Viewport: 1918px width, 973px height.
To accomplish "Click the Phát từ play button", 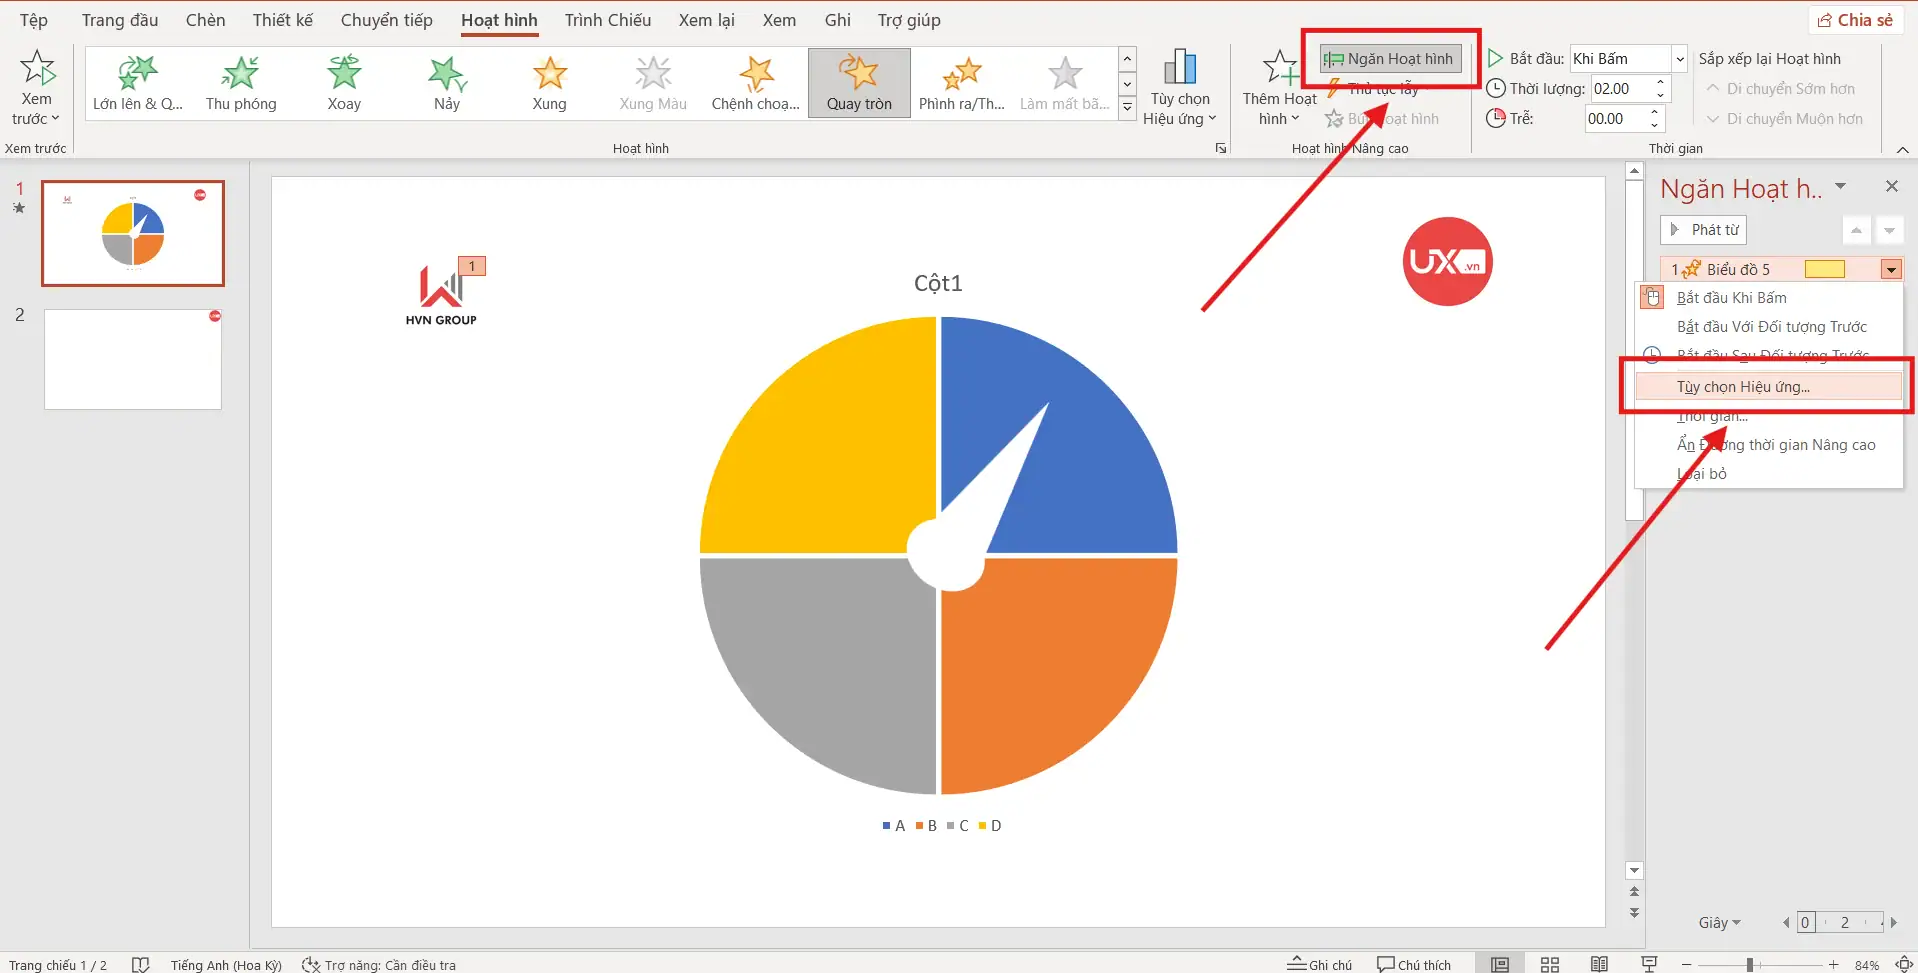I will point(1704,230).
